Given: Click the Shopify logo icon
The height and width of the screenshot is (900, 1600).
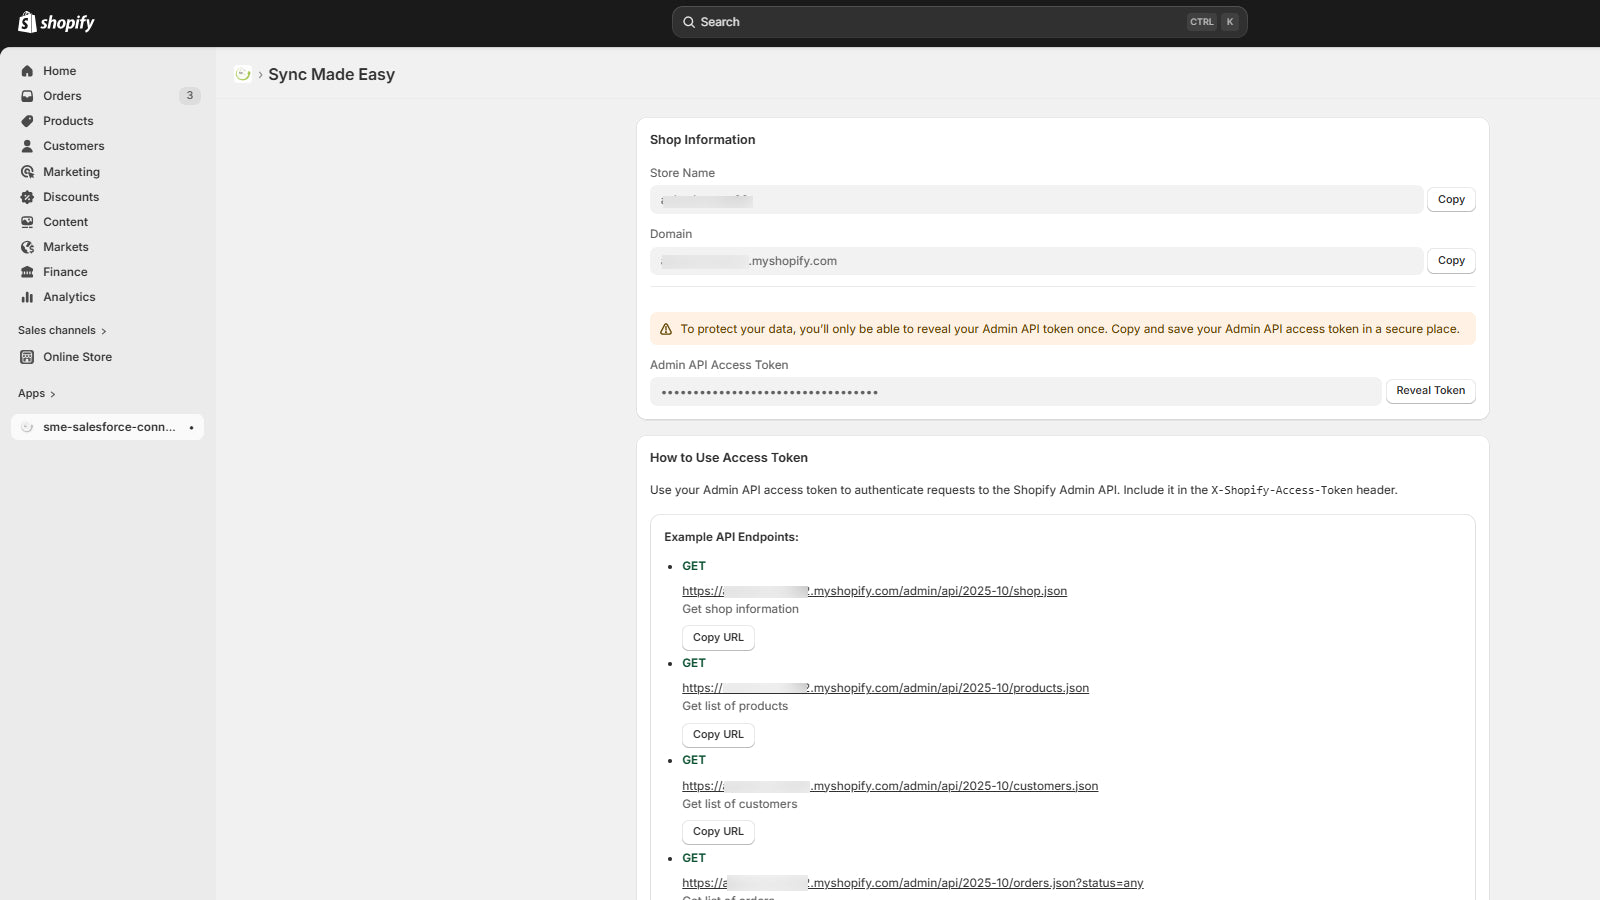Looking at the screenshot, I should point(27,22).
